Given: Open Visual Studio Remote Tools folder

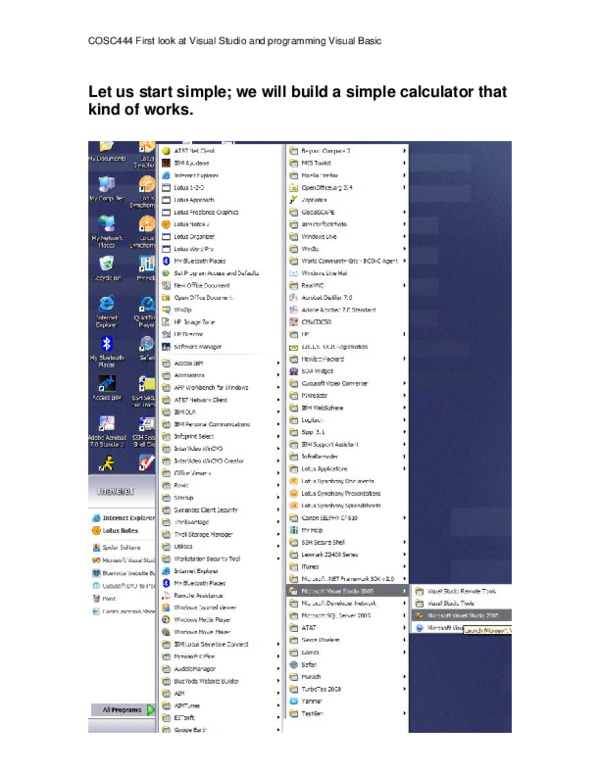Looking at the screenshot, I should pyautogui.click(x=456, y=591).
